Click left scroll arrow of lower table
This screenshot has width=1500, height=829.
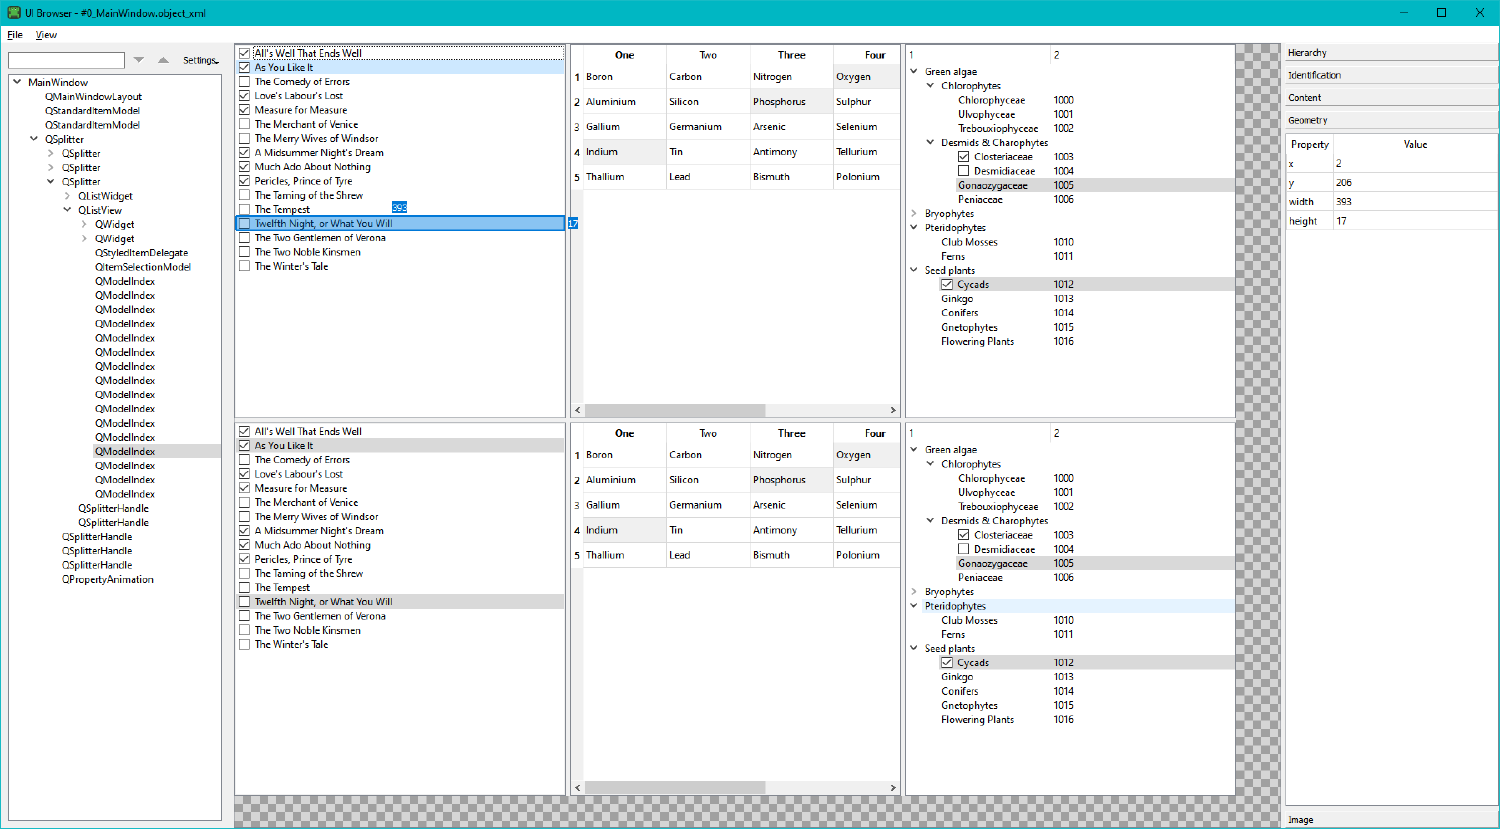(577, 788)
